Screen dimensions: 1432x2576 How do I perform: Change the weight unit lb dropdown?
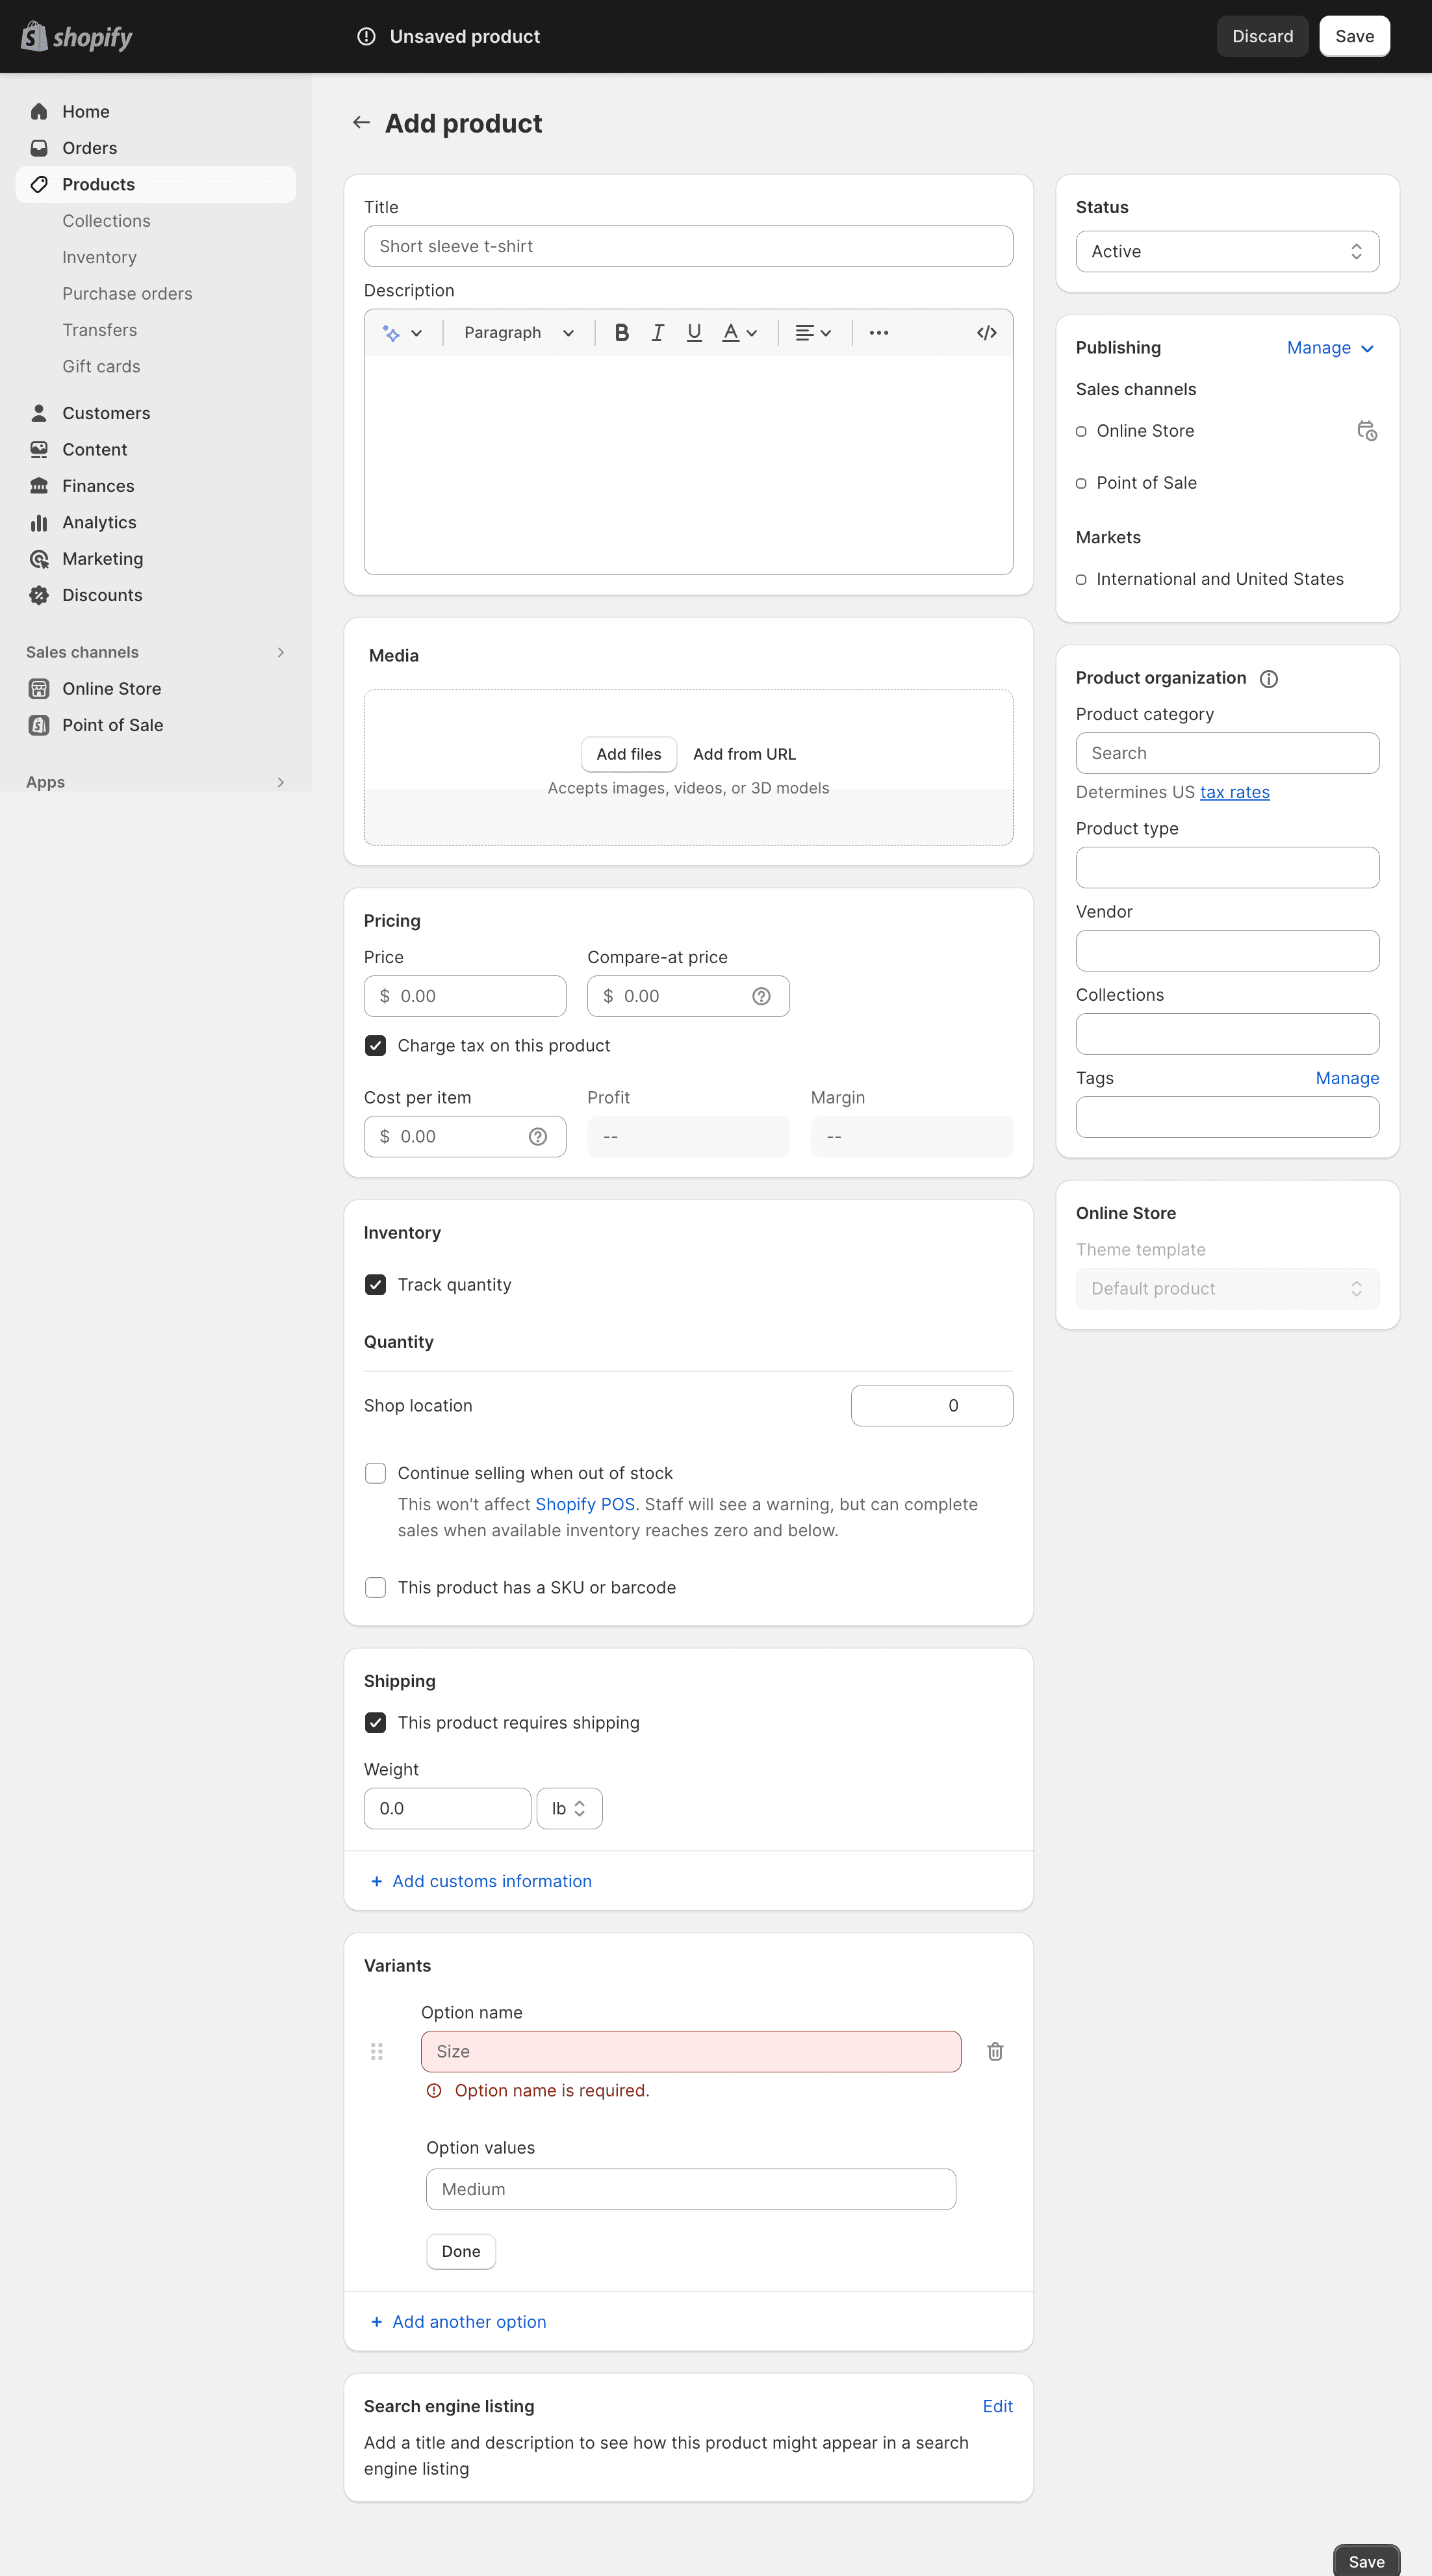coord(569,1808)
